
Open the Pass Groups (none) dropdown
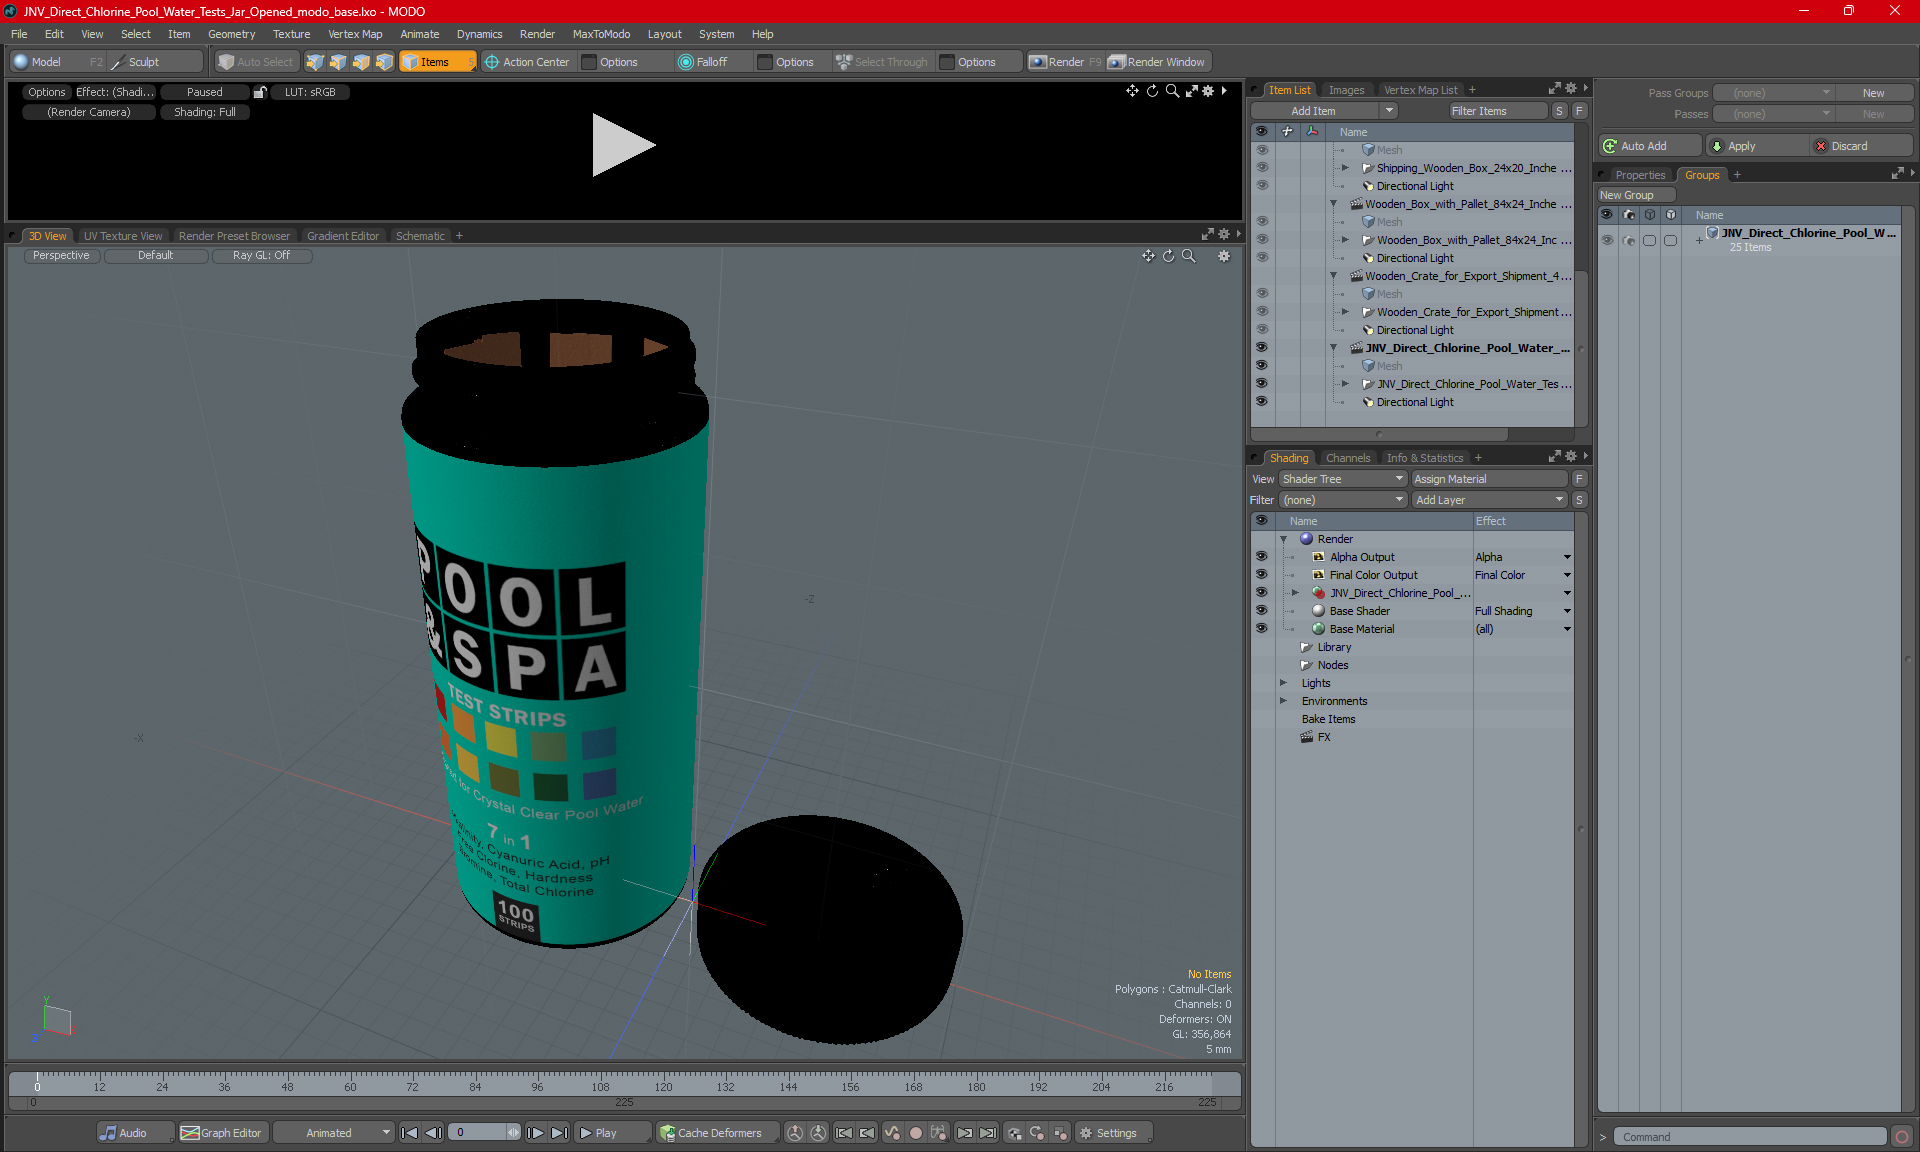point(1772,93)
